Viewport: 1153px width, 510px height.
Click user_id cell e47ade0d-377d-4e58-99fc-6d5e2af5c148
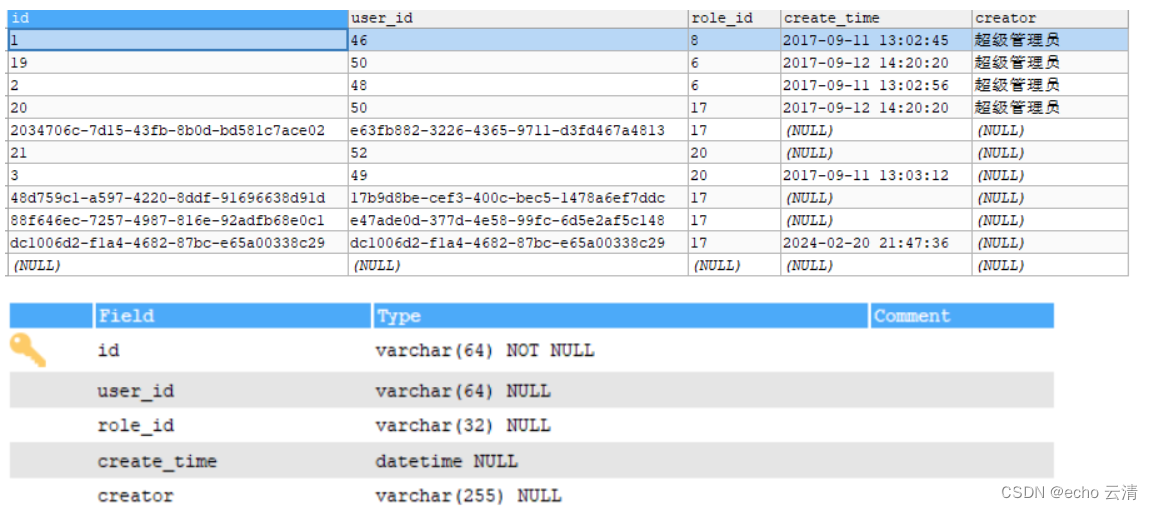coord(518,220)
